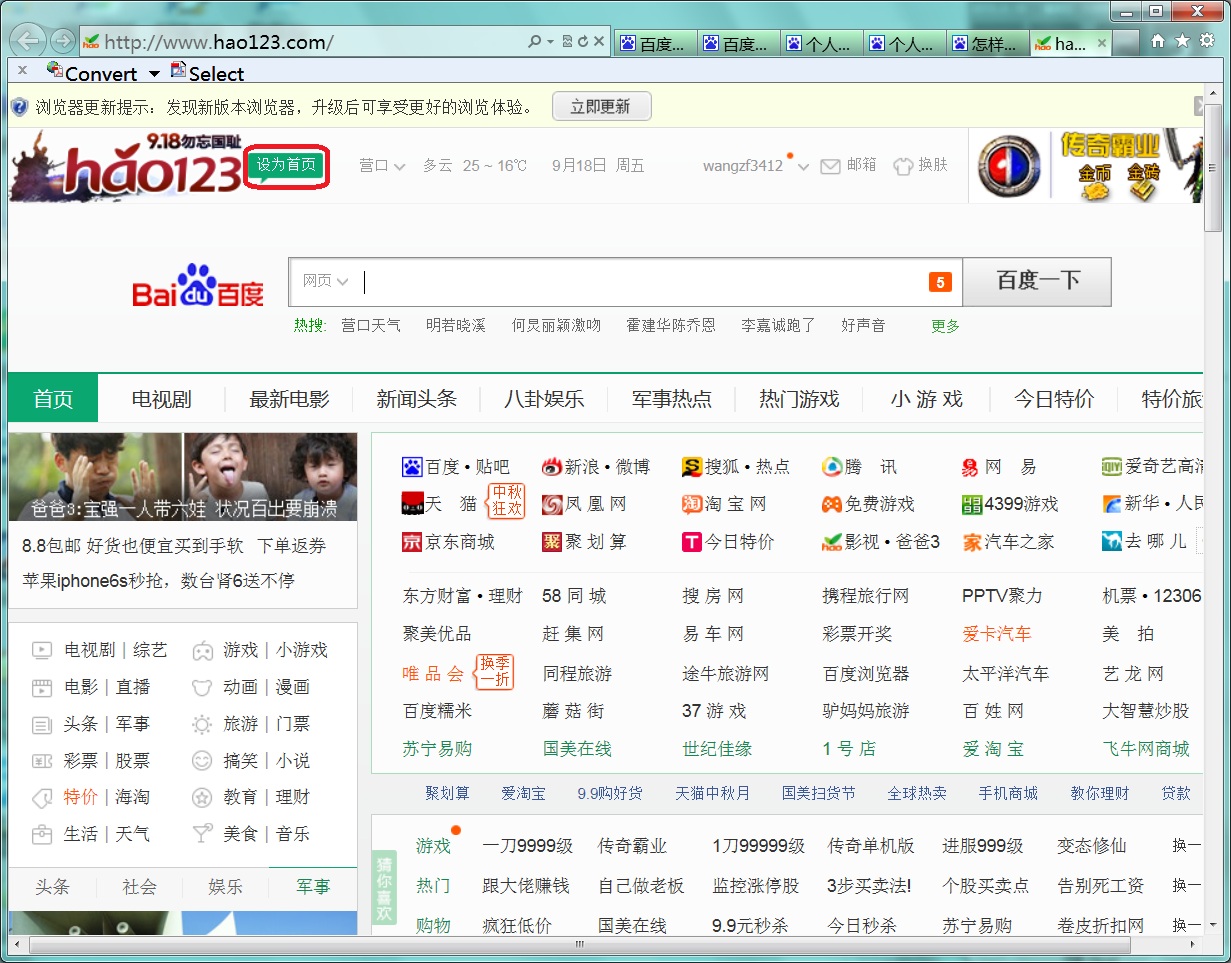This screenshot has width=1231, height=963.
Task: Click the skin change shirt icon
Action: click(x=903, y=166)
